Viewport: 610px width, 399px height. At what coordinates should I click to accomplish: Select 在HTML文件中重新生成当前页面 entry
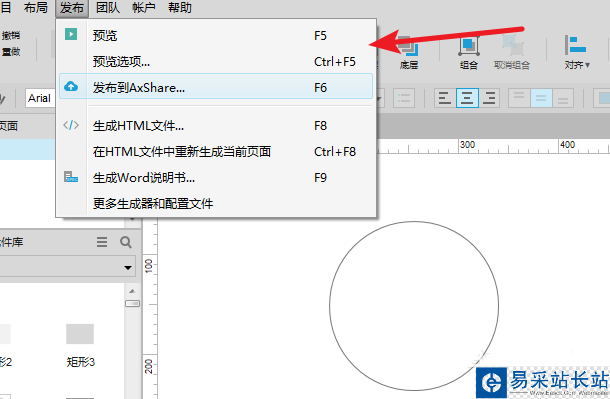click(216, 152)
